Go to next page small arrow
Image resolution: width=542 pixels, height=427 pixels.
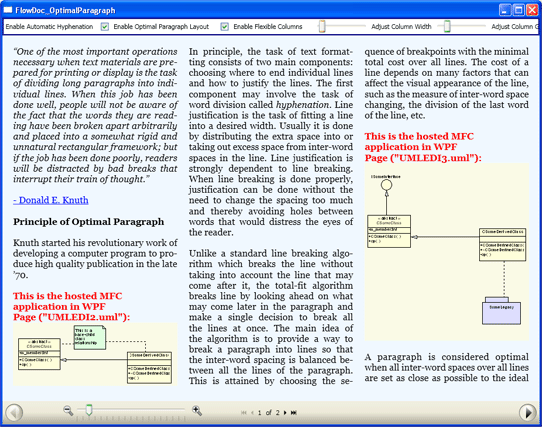[x=285, y=412]
